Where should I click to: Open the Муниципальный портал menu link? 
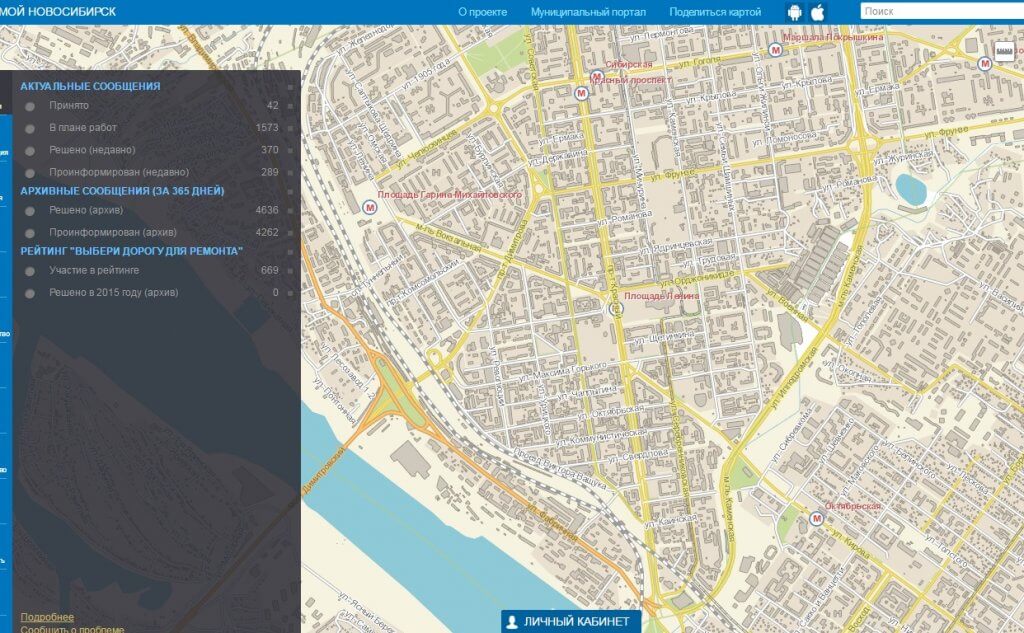pyautogui.click(x=588, y=12)
